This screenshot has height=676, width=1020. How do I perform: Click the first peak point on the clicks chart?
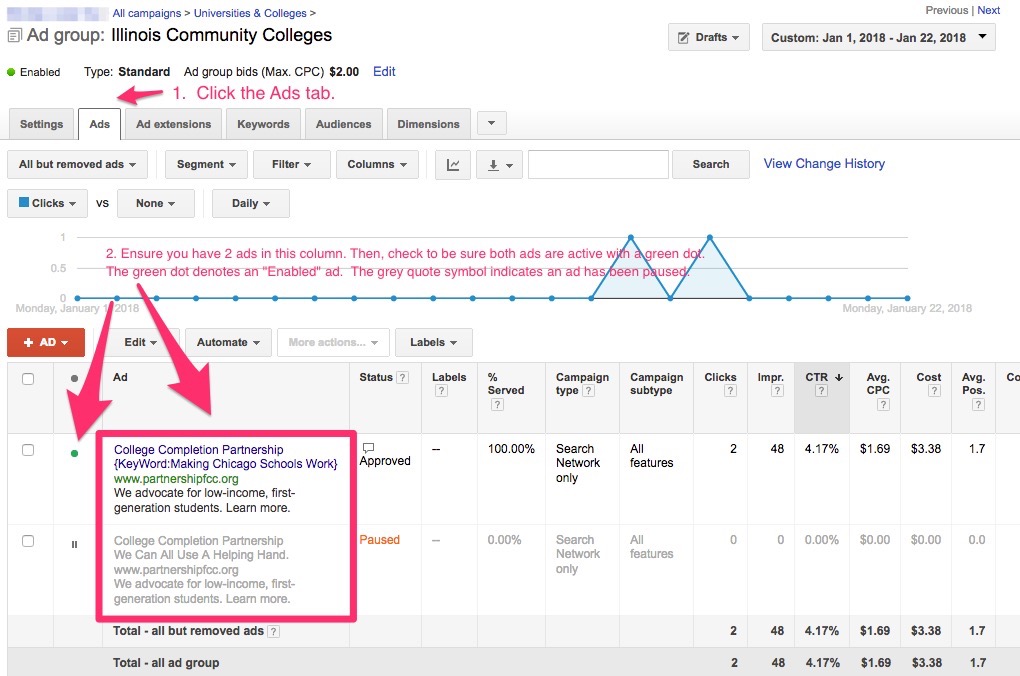point(630,237)
